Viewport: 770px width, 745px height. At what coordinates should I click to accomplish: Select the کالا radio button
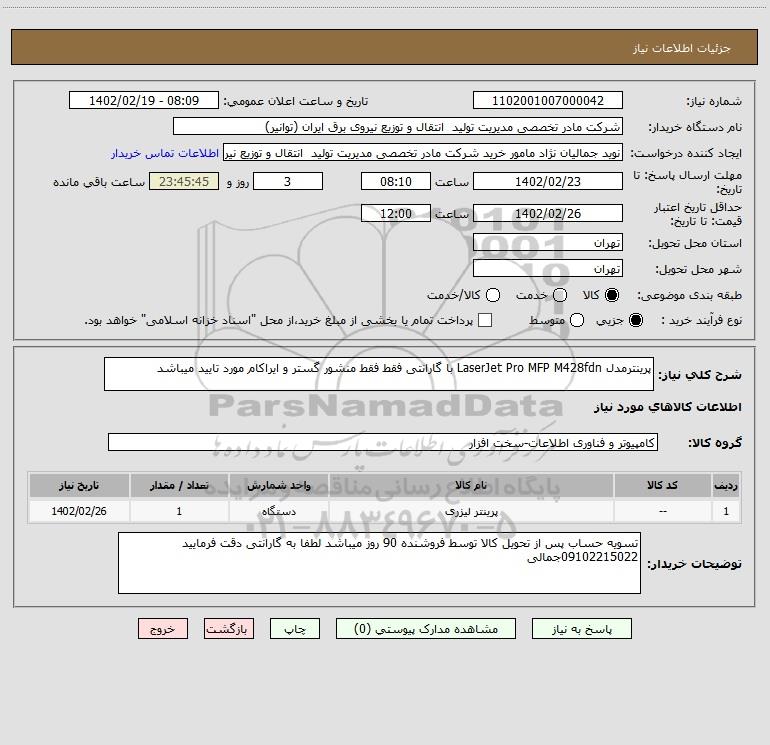pyautogui.click(x=612, y=295)
